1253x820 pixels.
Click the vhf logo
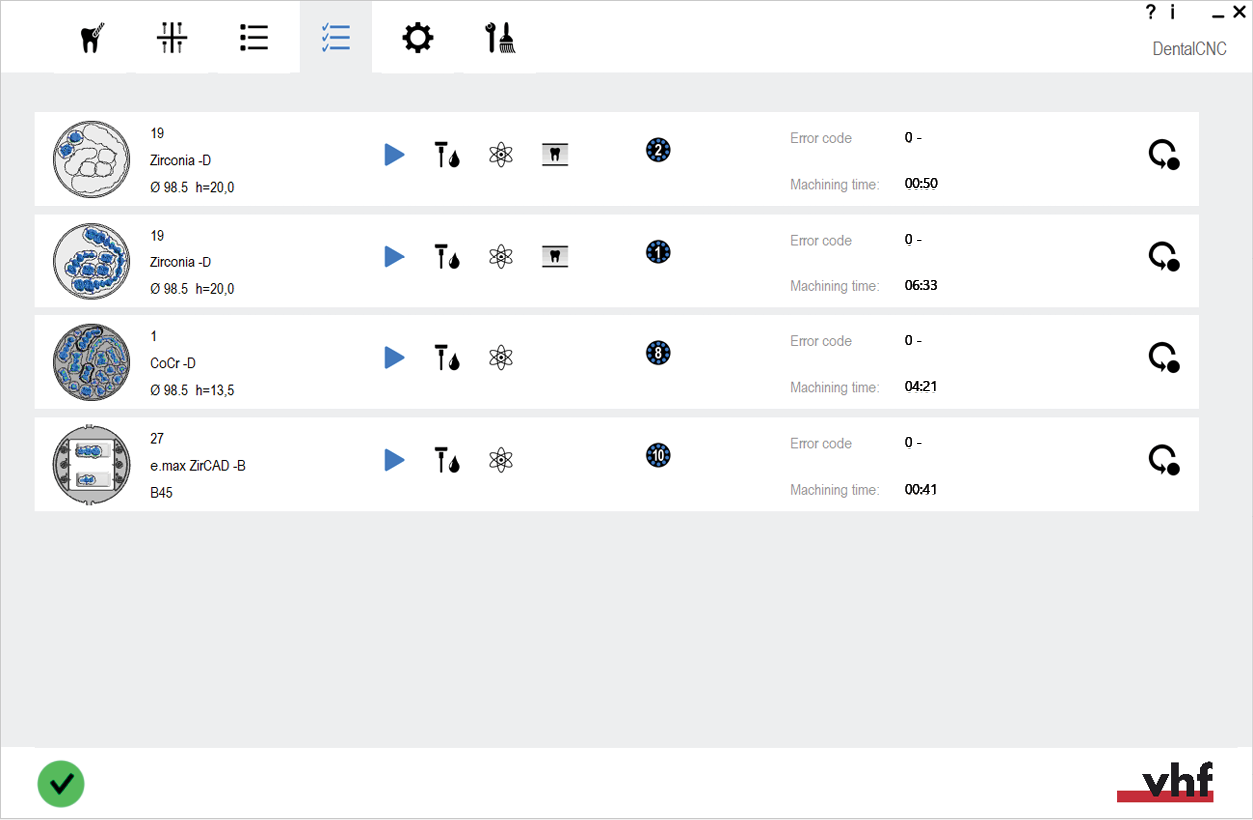point(1165,782)
